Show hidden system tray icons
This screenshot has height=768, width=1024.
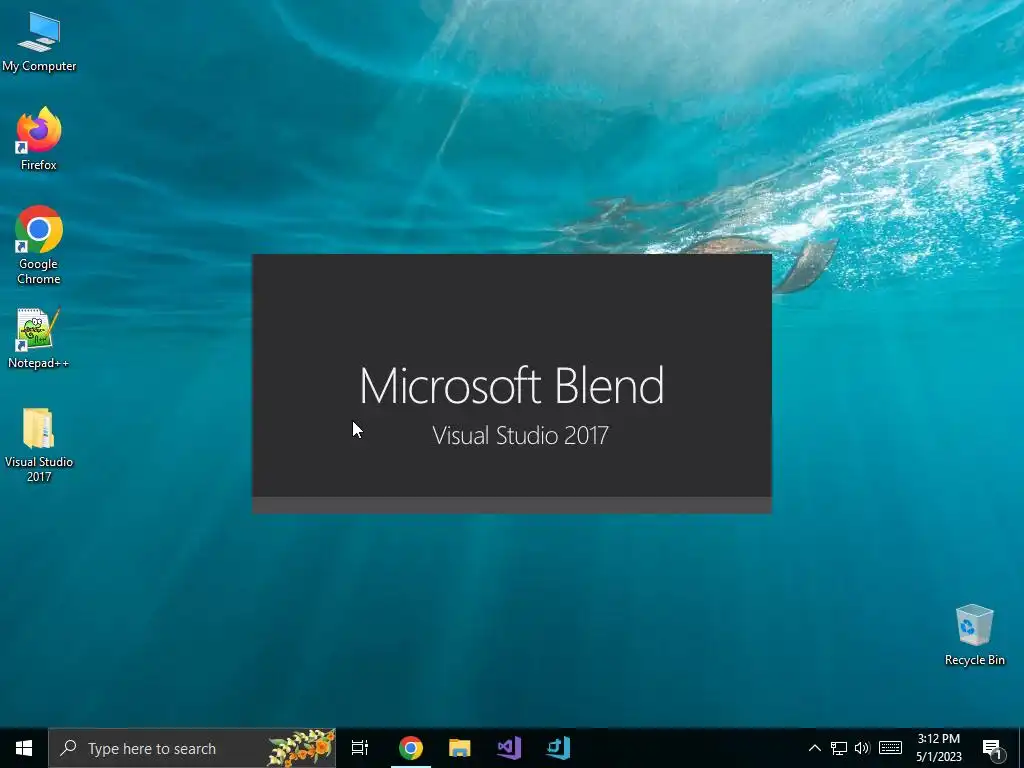814,748
